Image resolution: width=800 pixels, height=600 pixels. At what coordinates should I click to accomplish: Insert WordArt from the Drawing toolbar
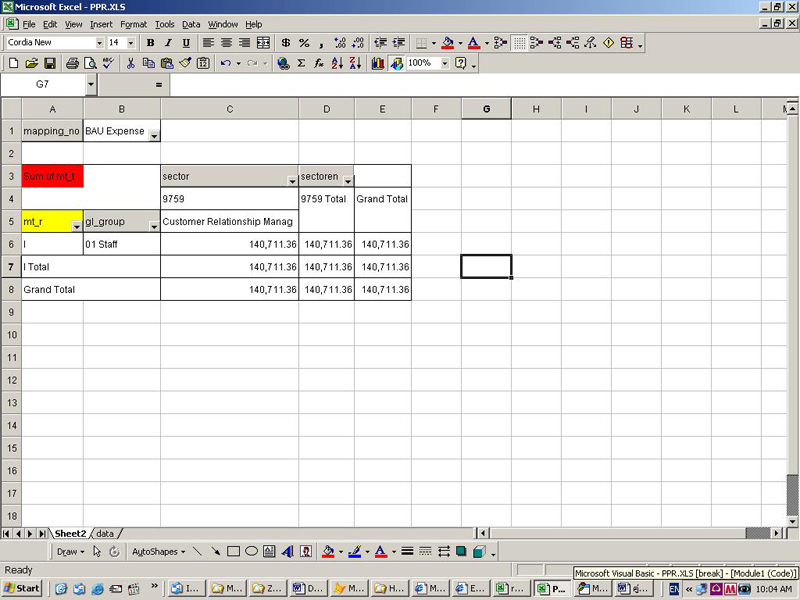pyautogui.click(x=287, y=551)
